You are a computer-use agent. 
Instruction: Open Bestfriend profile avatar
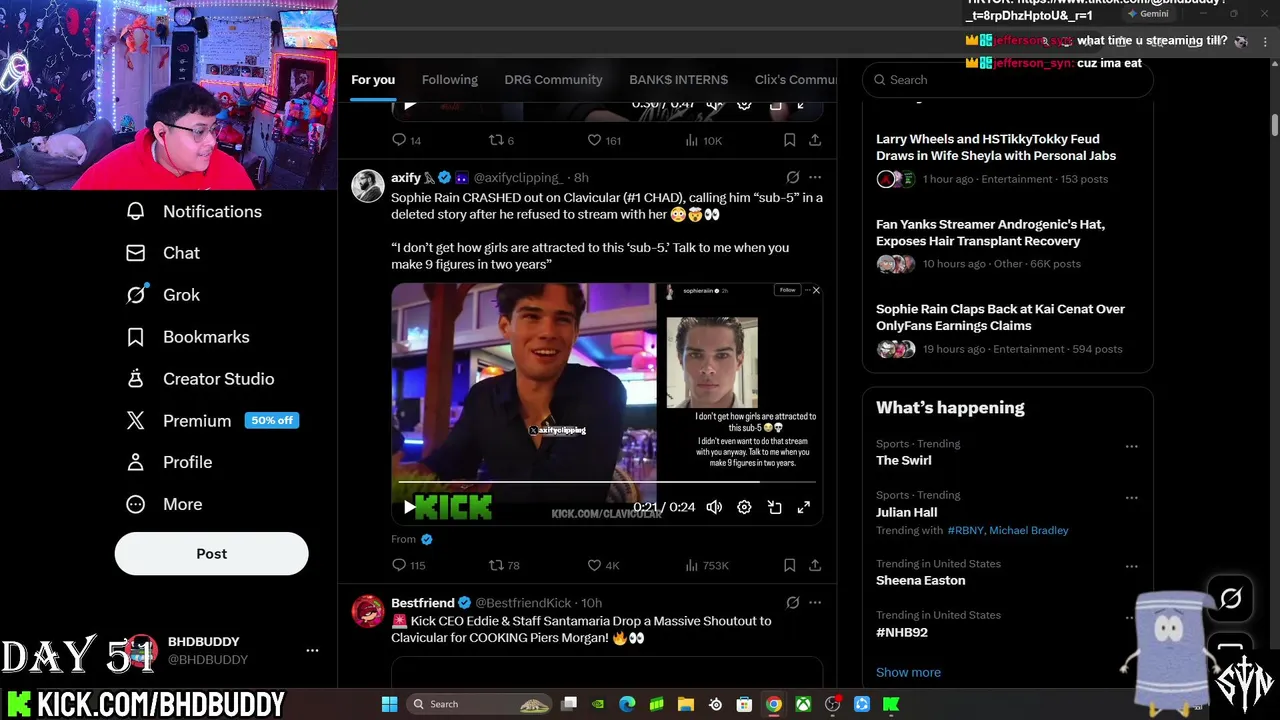tap(368, 611)
